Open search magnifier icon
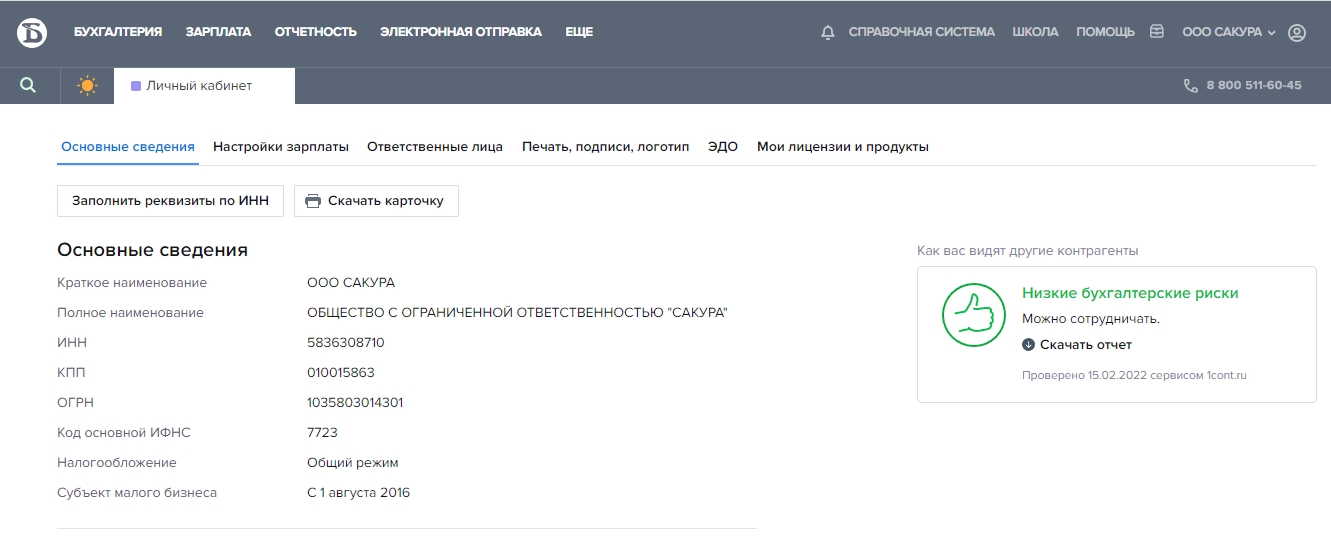The width and height of the screenshot is (1331, 546). [x=28, y=86]
